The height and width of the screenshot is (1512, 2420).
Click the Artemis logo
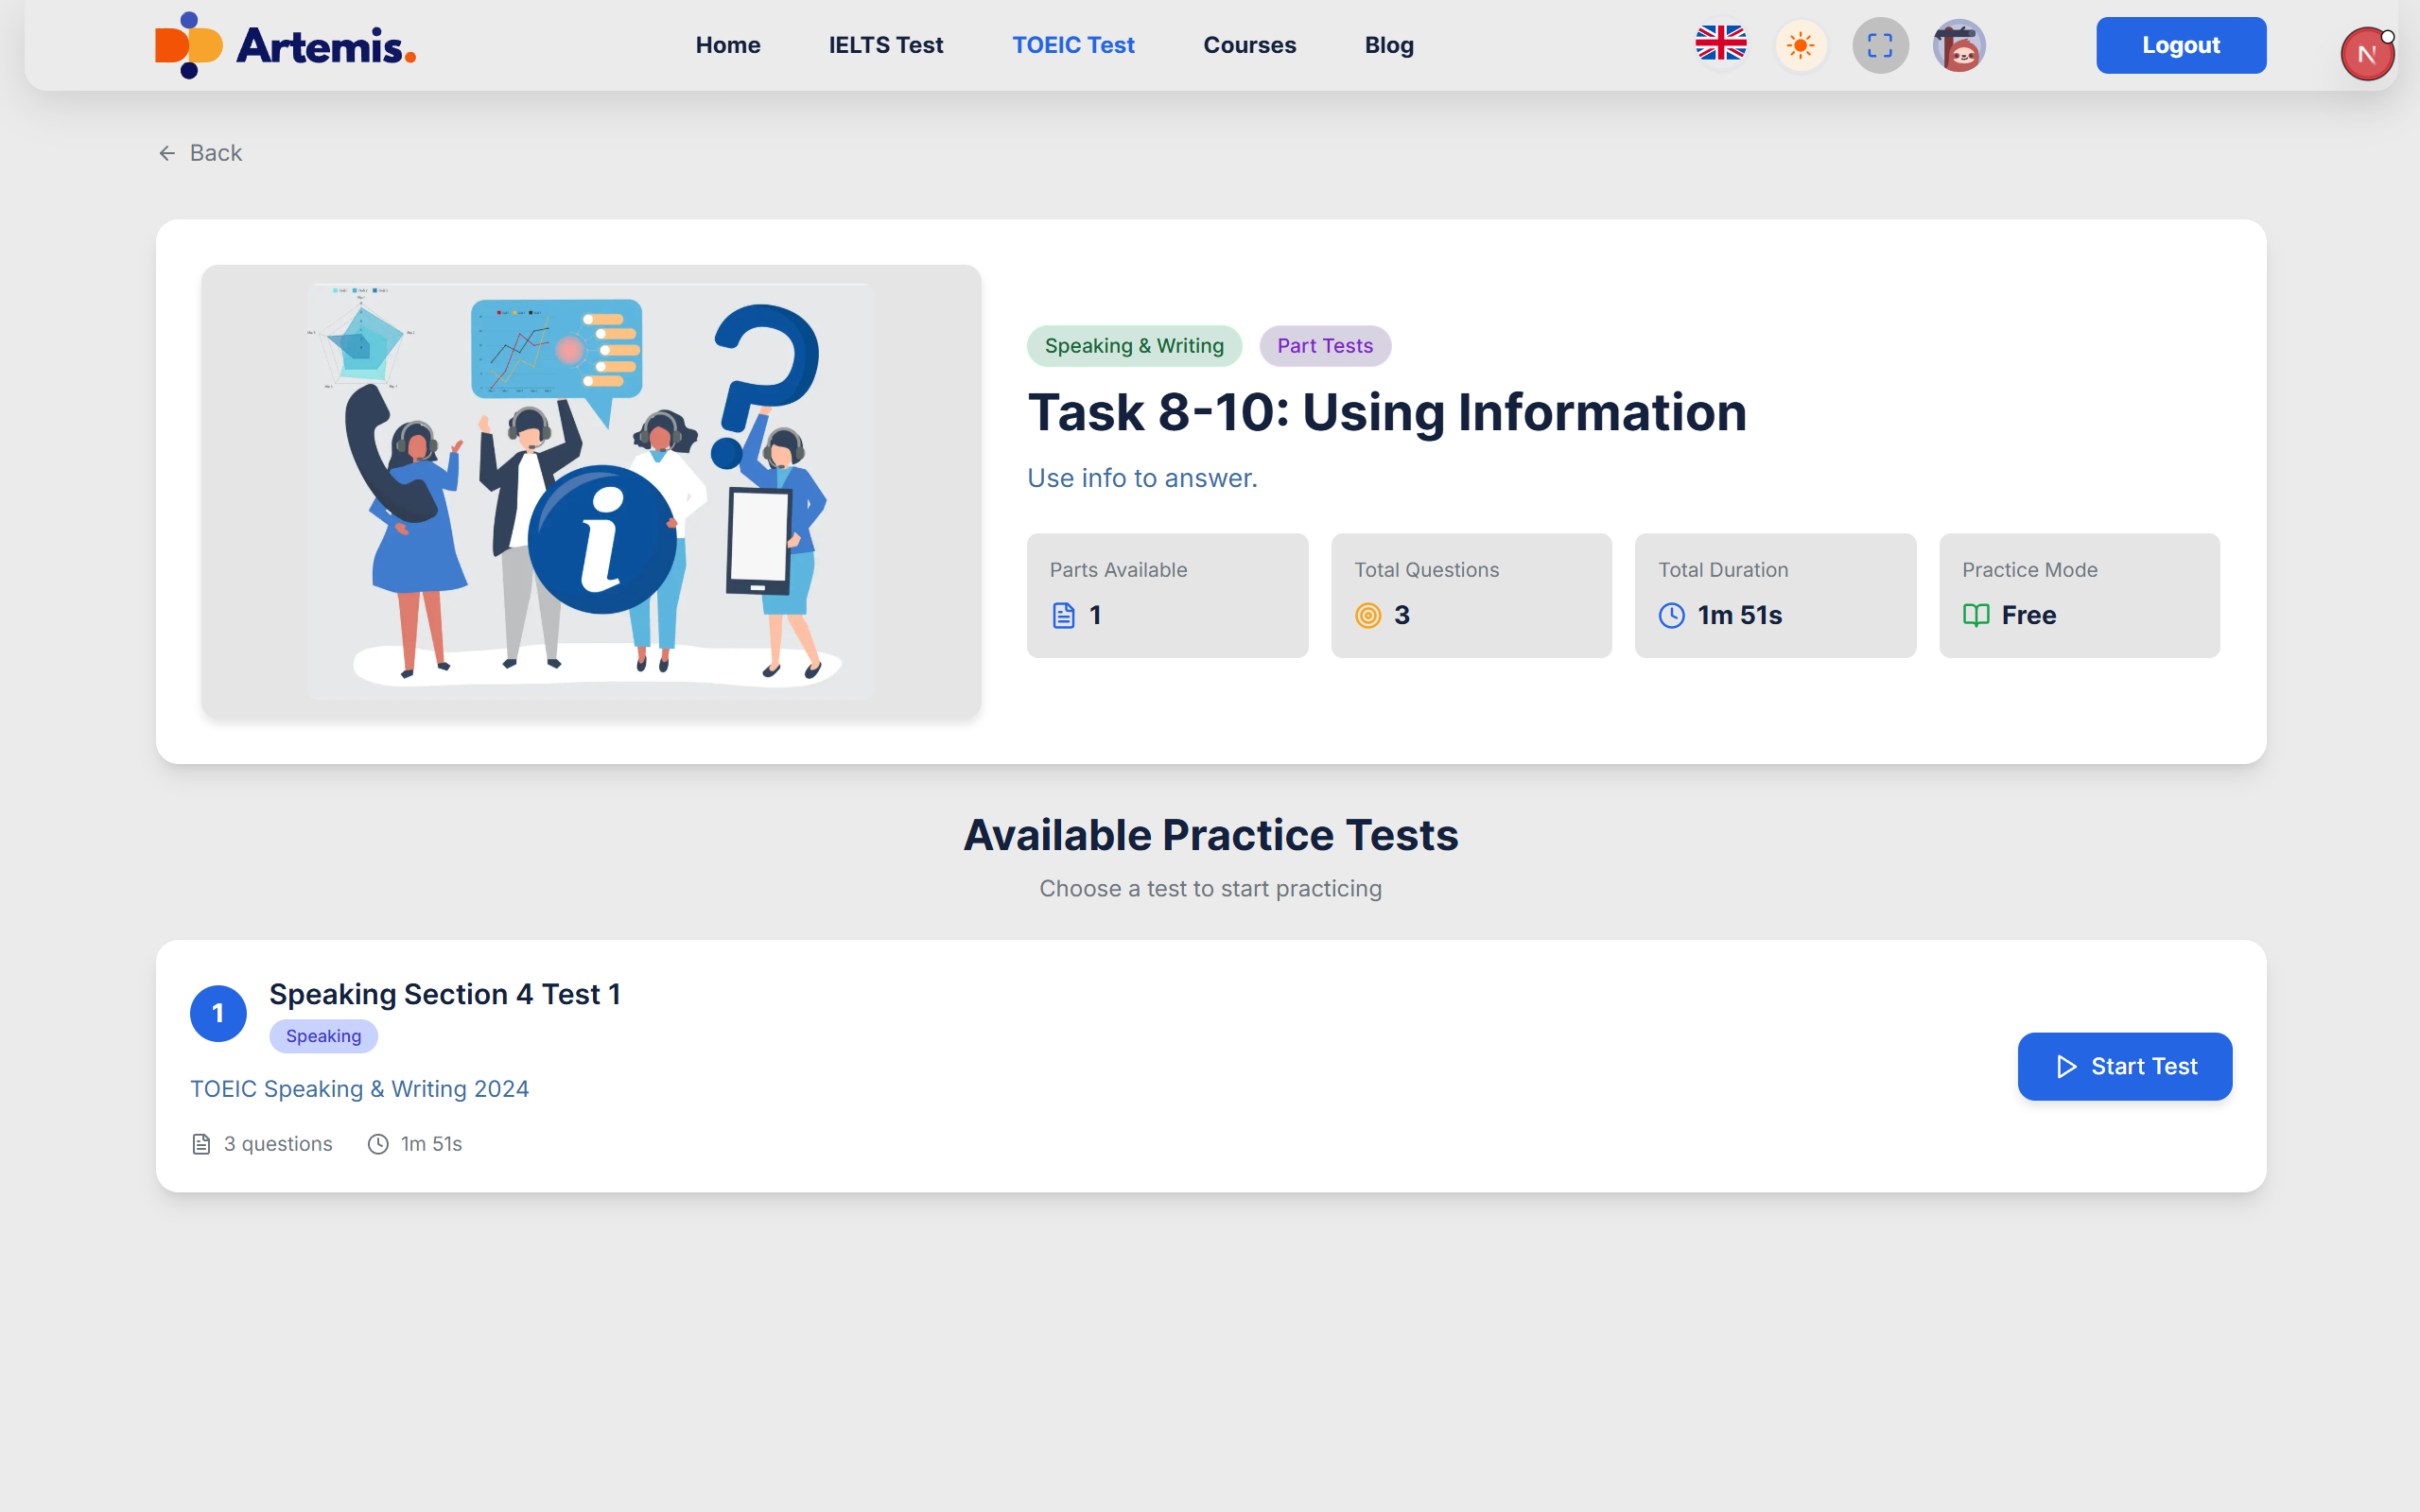click(x=285, y=45)
